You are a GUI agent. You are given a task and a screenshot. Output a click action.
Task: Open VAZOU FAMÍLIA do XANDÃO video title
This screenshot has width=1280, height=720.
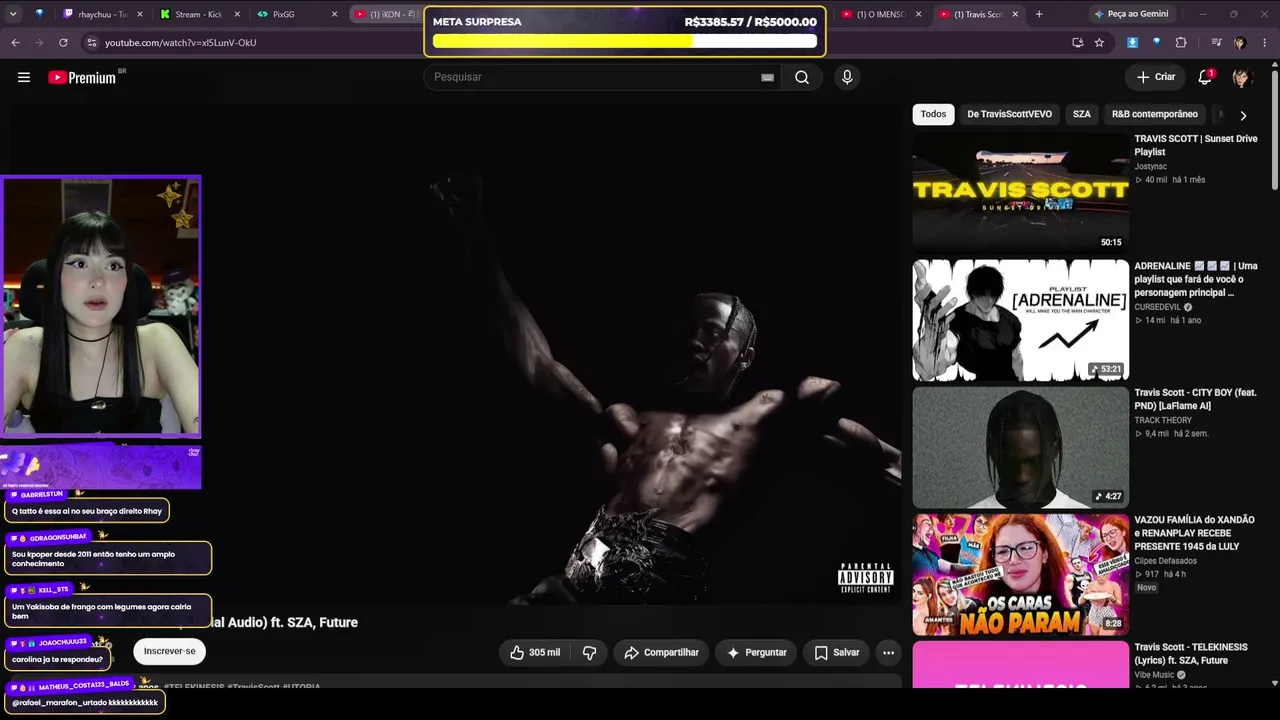1195,533
